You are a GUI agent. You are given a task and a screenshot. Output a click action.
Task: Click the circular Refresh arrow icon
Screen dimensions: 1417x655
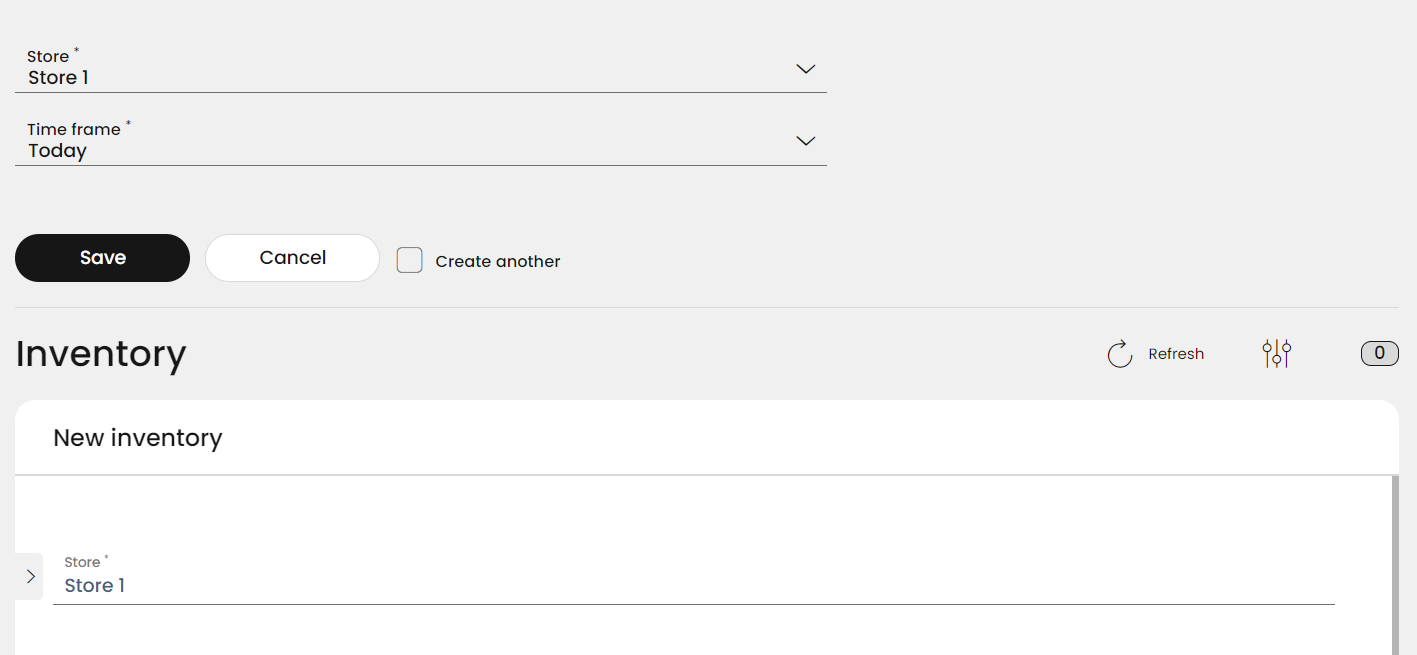(x=1120, y=354)
